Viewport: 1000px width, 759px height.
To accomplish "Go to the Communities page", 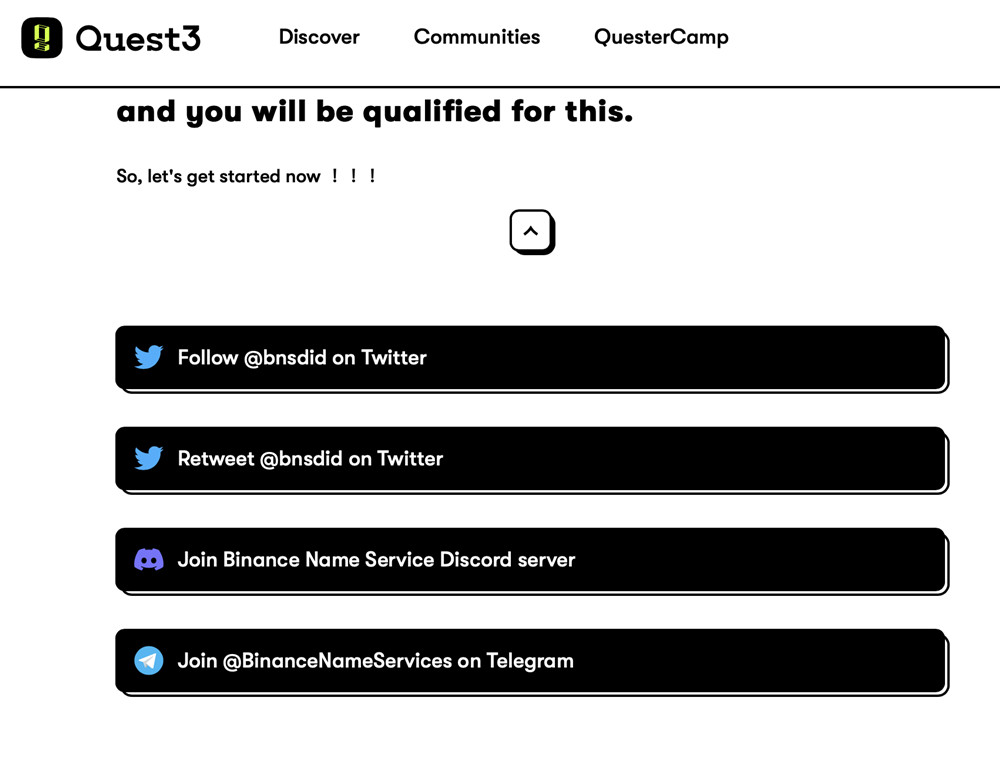I will (476, 37).
